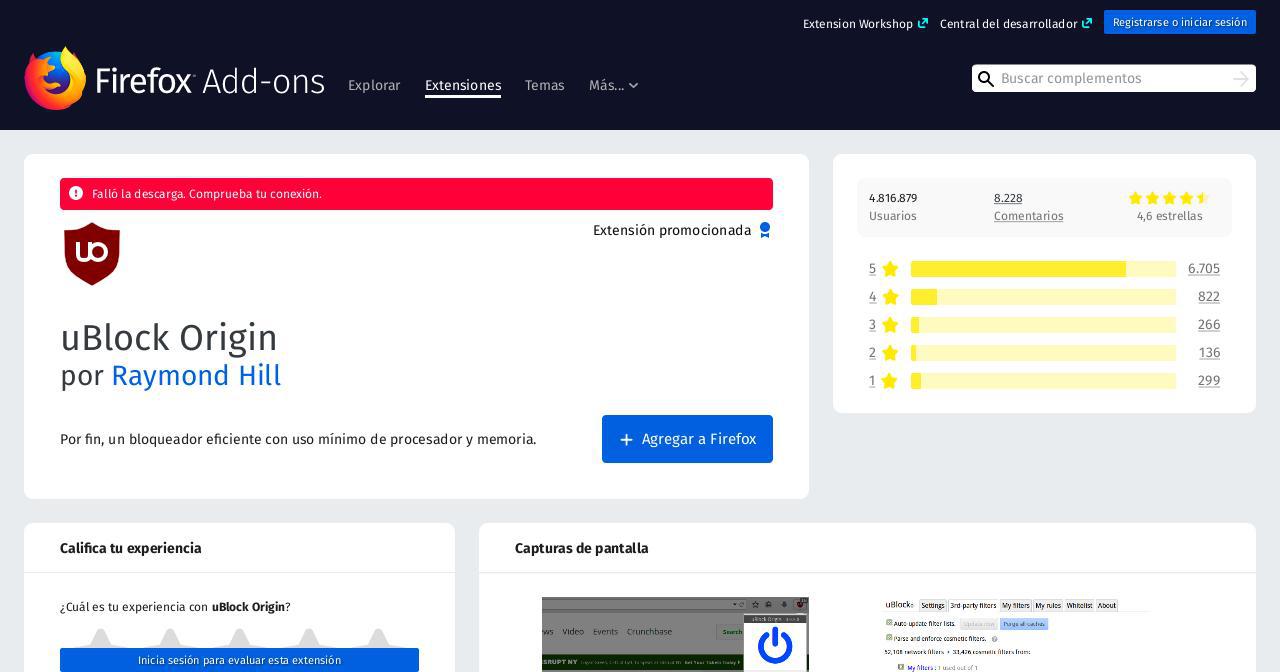Click the 4.816.879 Usuarios count
Screen dimensions: 1280x672
click(893, 207)
